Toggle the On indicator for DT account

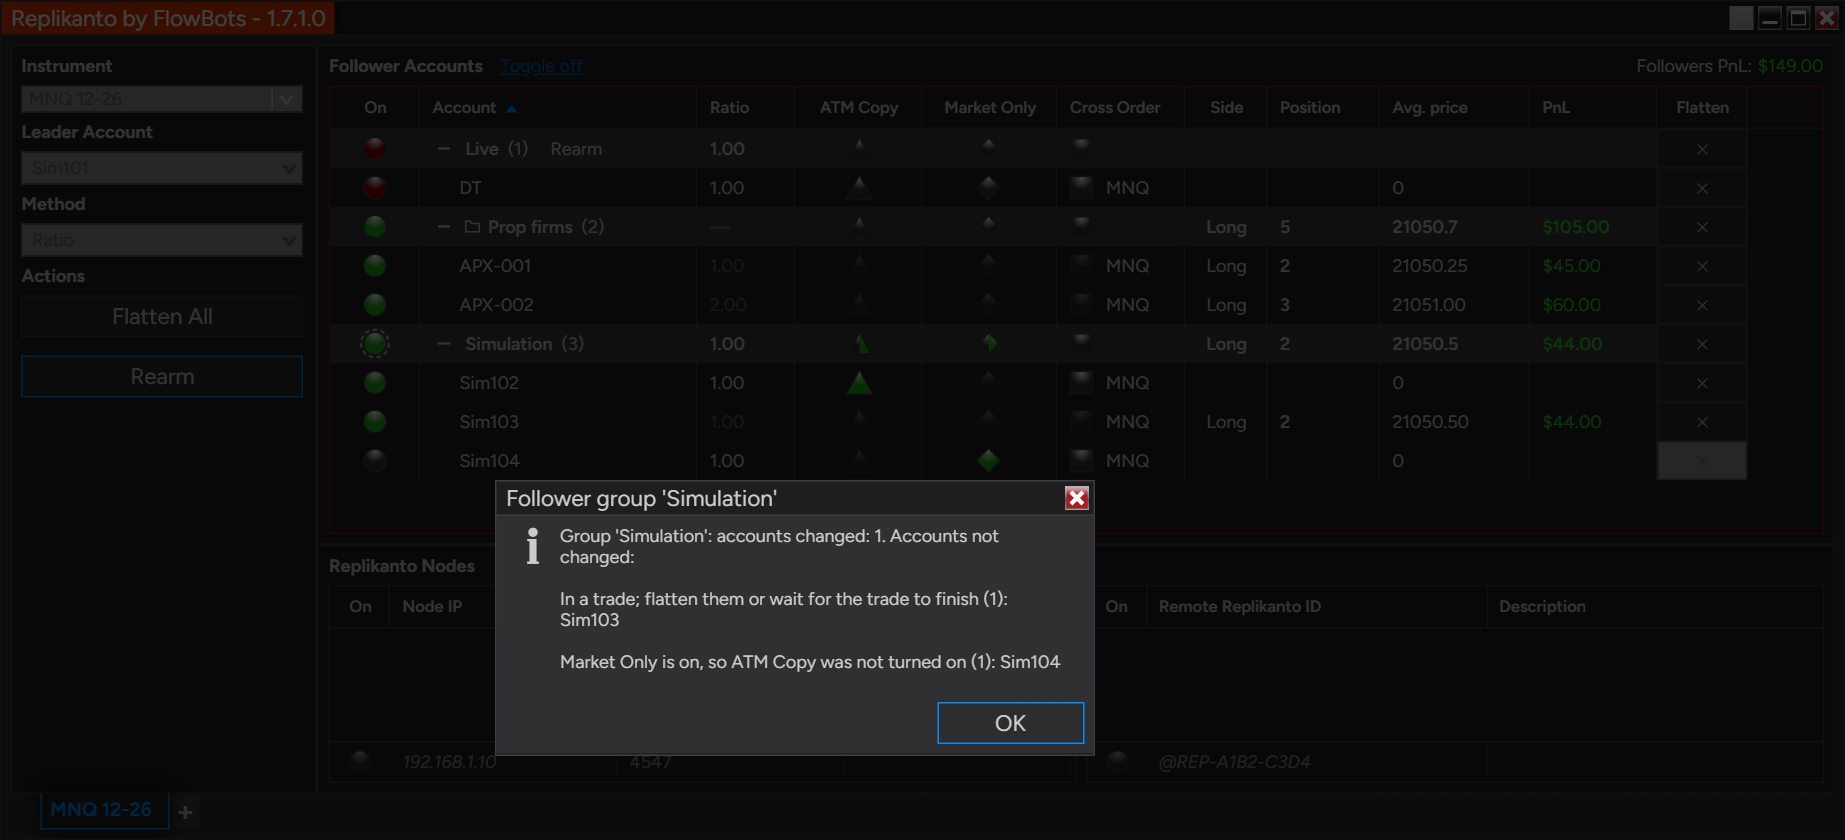[375, 187]
